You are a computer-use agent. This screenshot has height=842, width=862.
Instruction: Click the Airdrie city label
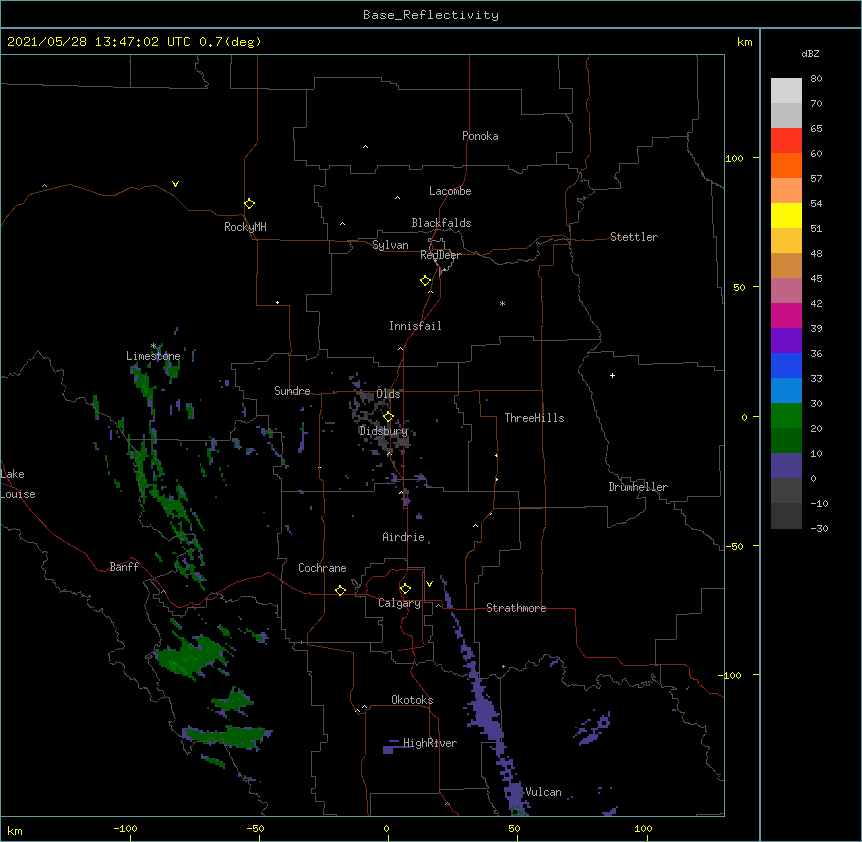click(404, 537)
